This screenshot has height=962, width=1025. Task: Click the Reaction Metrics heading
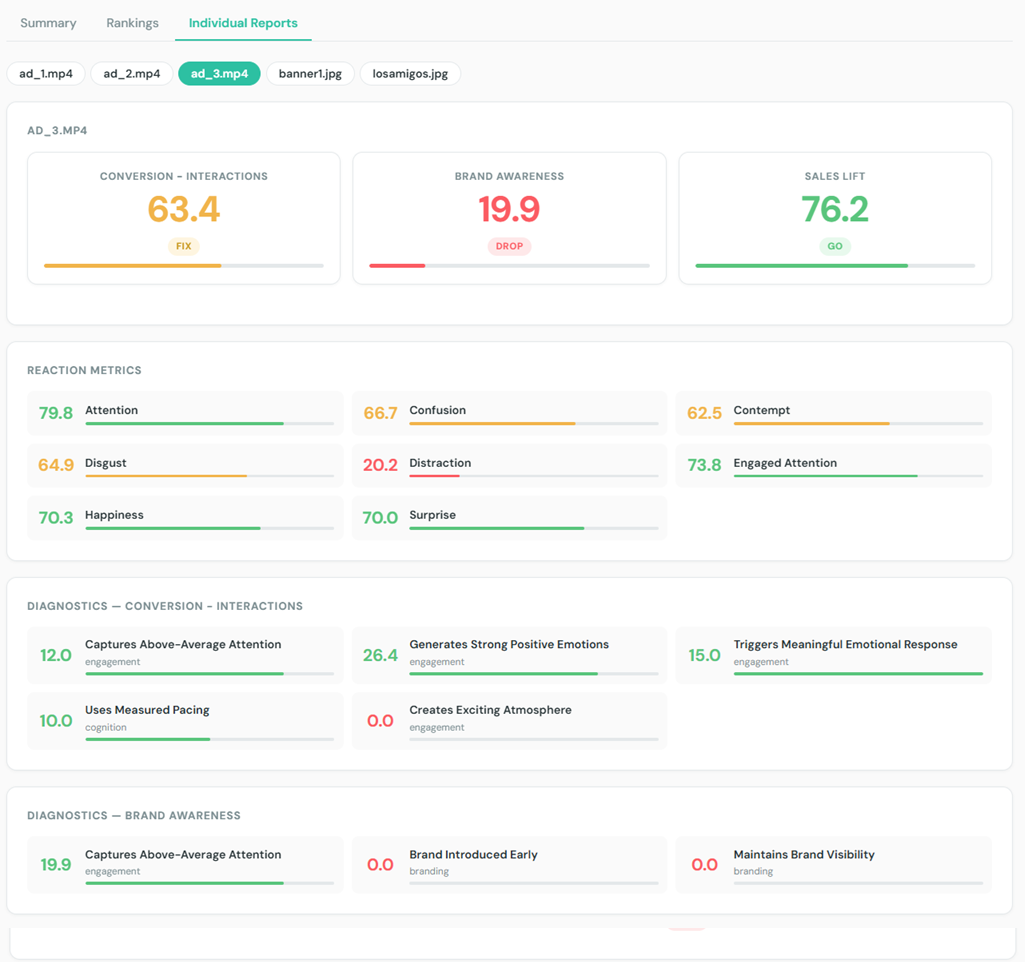84,371
